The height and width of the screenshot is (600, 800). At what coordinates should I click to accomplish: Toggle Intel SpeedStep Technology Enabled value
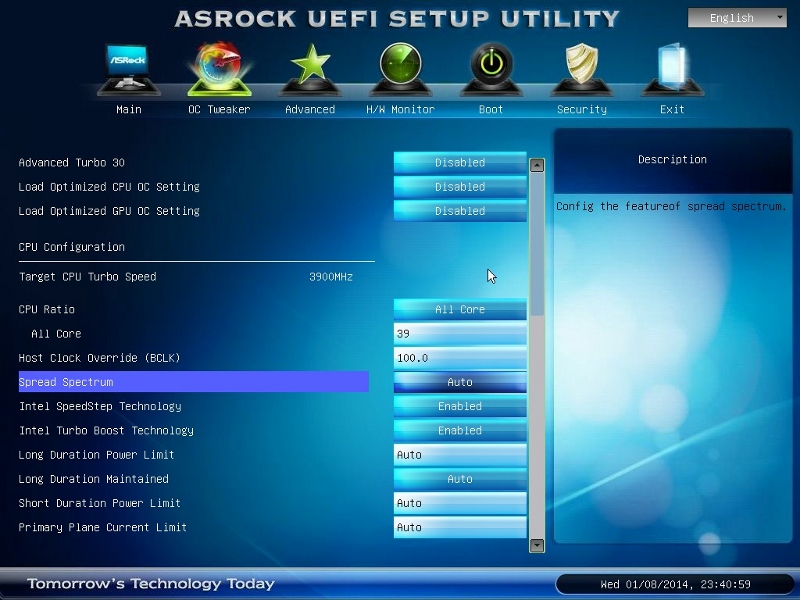pos(460,406)
